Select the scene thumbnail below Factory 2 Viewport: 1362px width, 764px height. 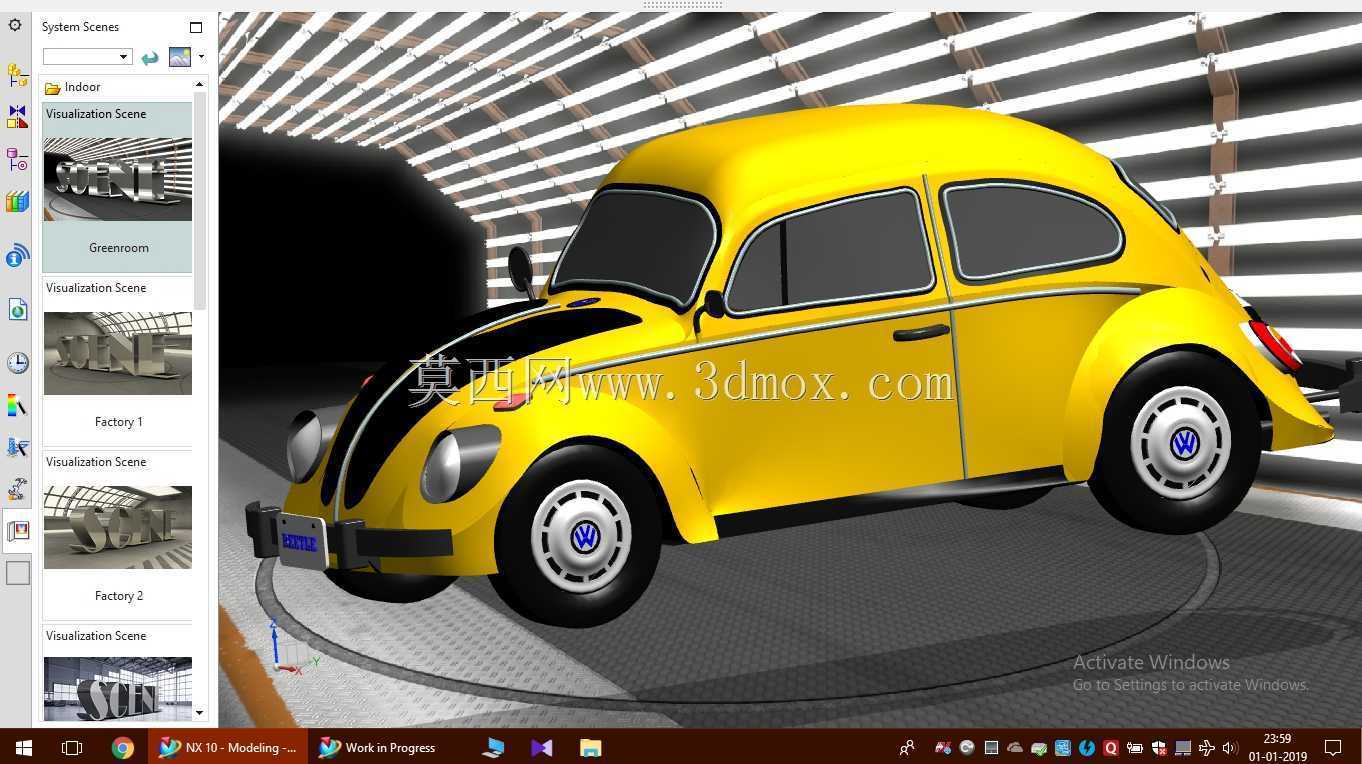click(x=117, y=689)
